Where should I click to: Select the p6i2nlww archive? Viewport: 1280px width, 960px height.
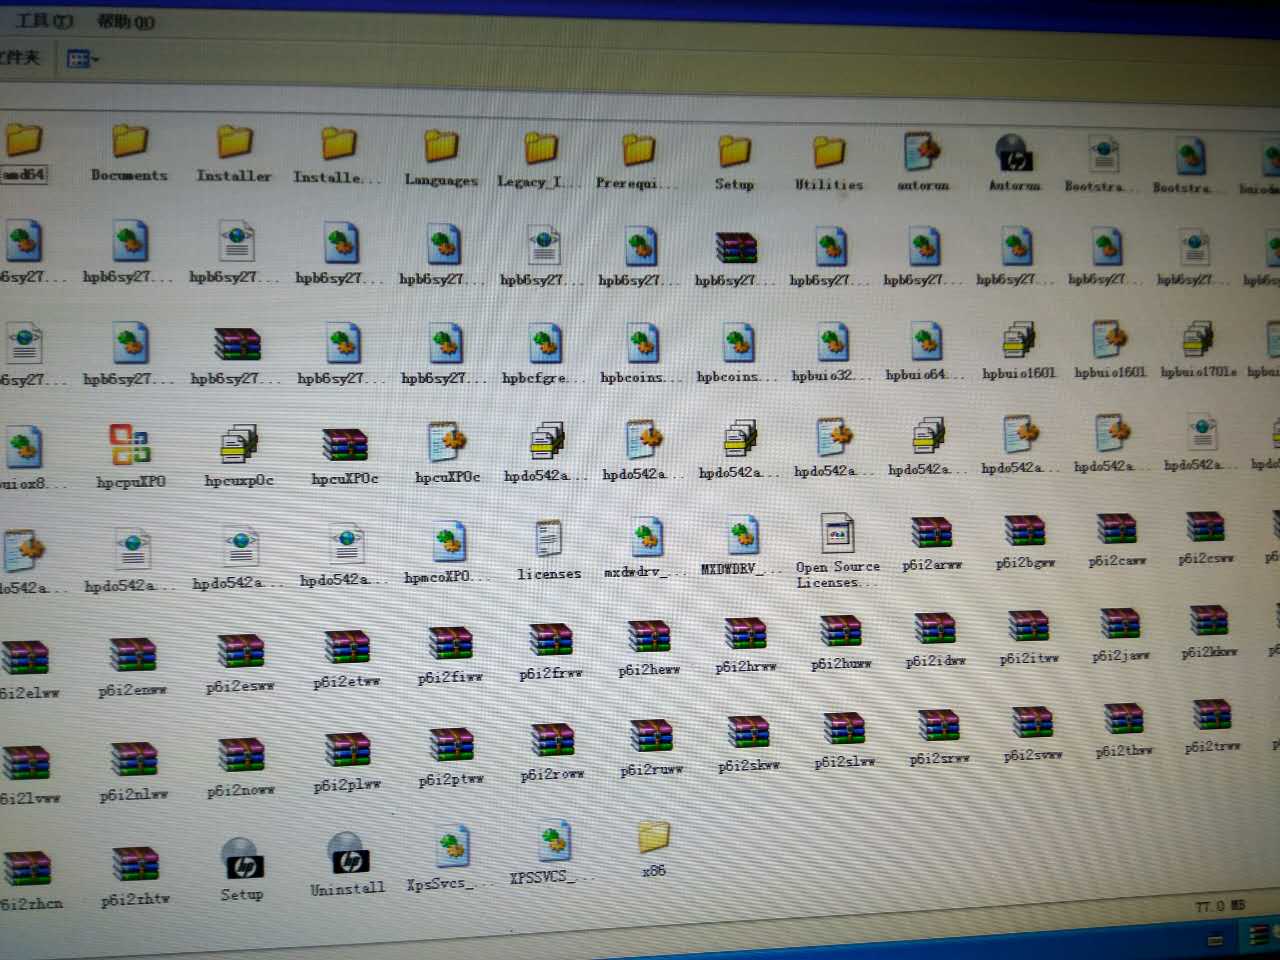[x=134, y=764]
